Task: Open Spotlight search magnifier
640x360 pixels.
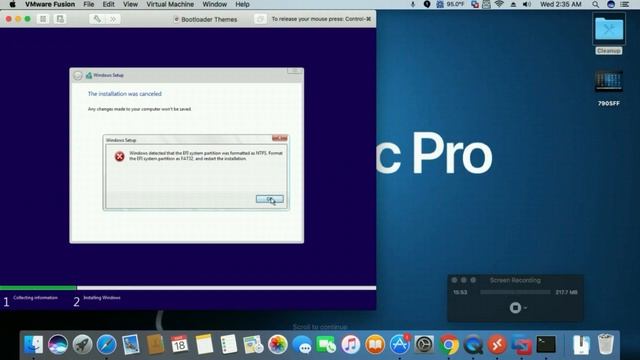Action: [596, 4]
